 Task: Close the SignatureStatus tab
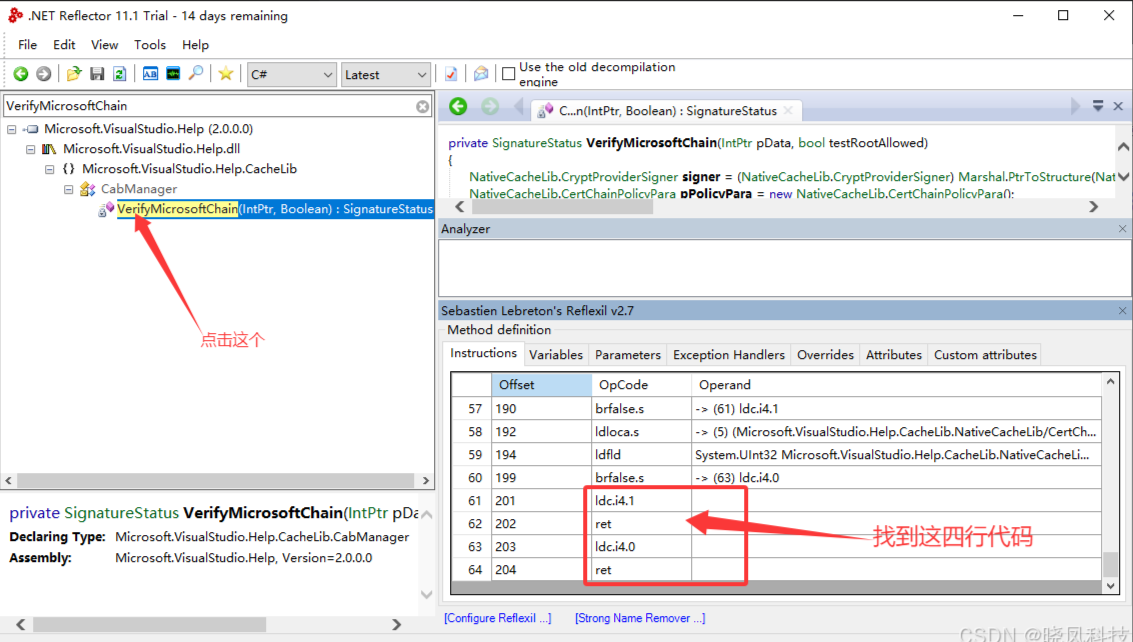tap(788, 111)
